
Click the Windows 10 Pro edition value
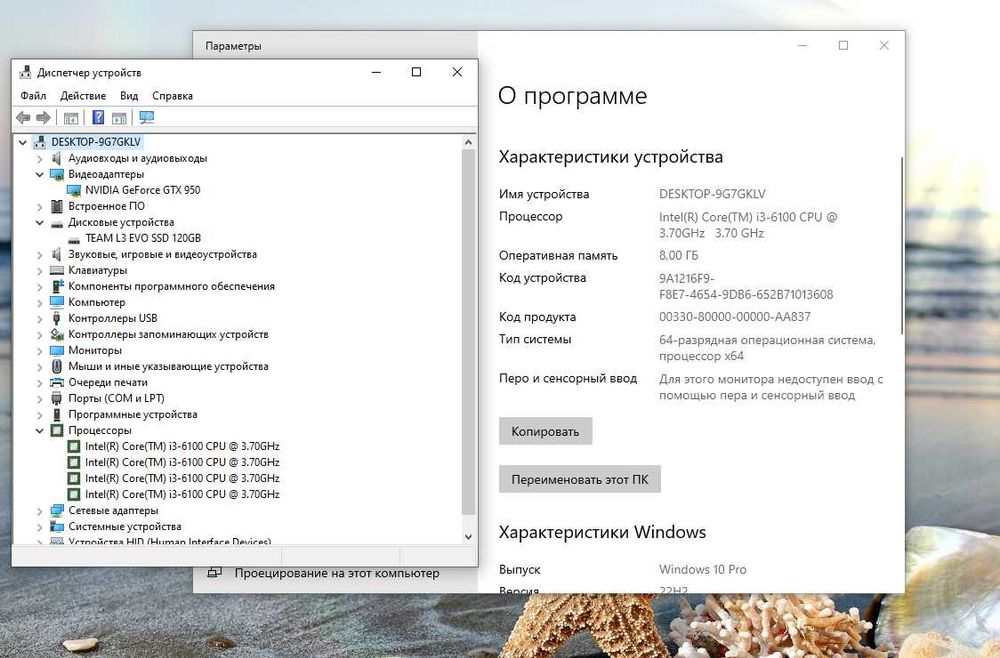point(703,569)
